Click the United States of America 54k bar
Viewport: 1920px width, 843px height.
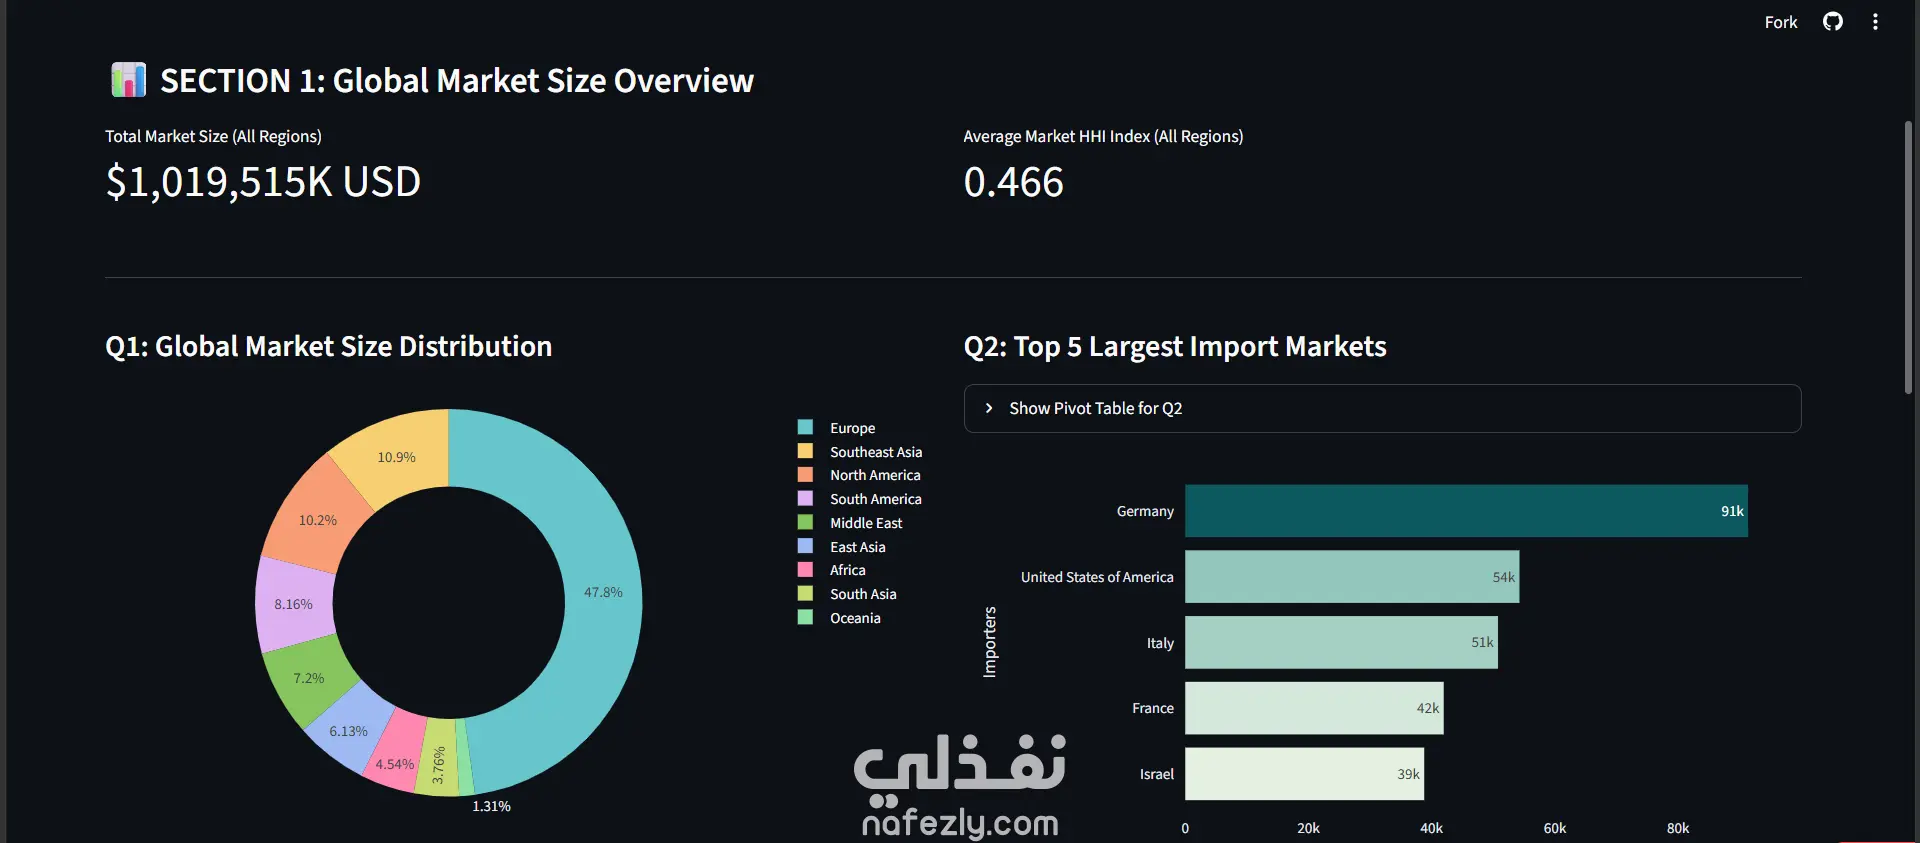(1352, 577)
